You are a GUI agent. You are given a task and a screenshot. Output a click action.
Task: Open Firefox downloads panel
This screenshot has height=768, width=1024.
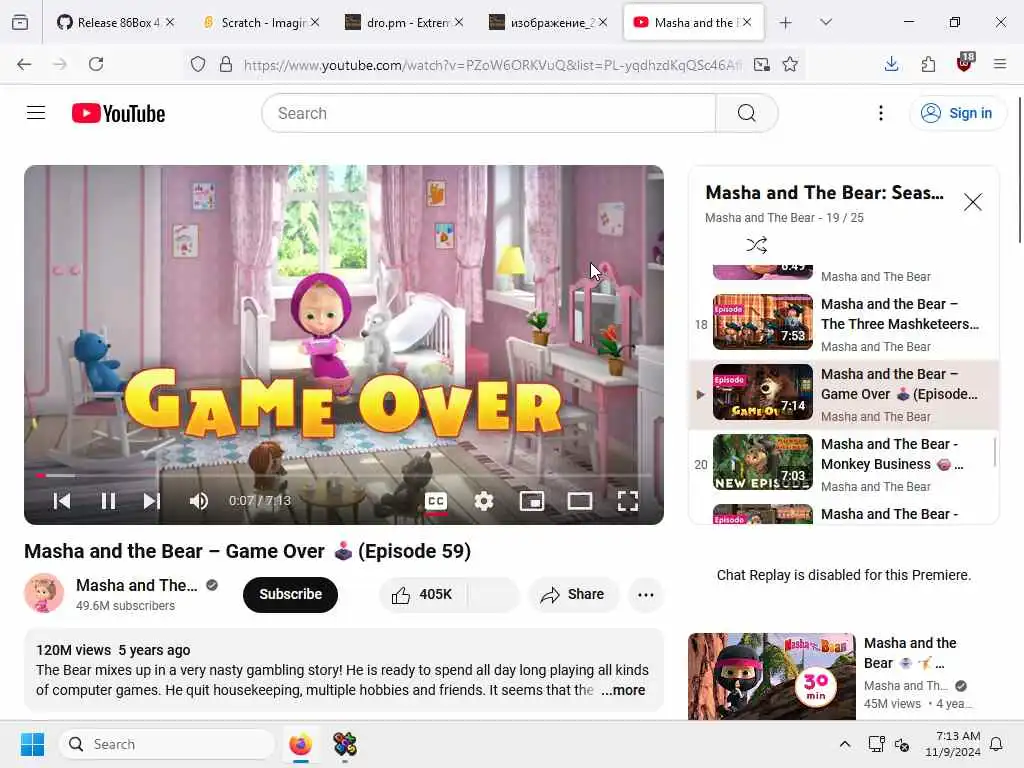coord(891,64)
